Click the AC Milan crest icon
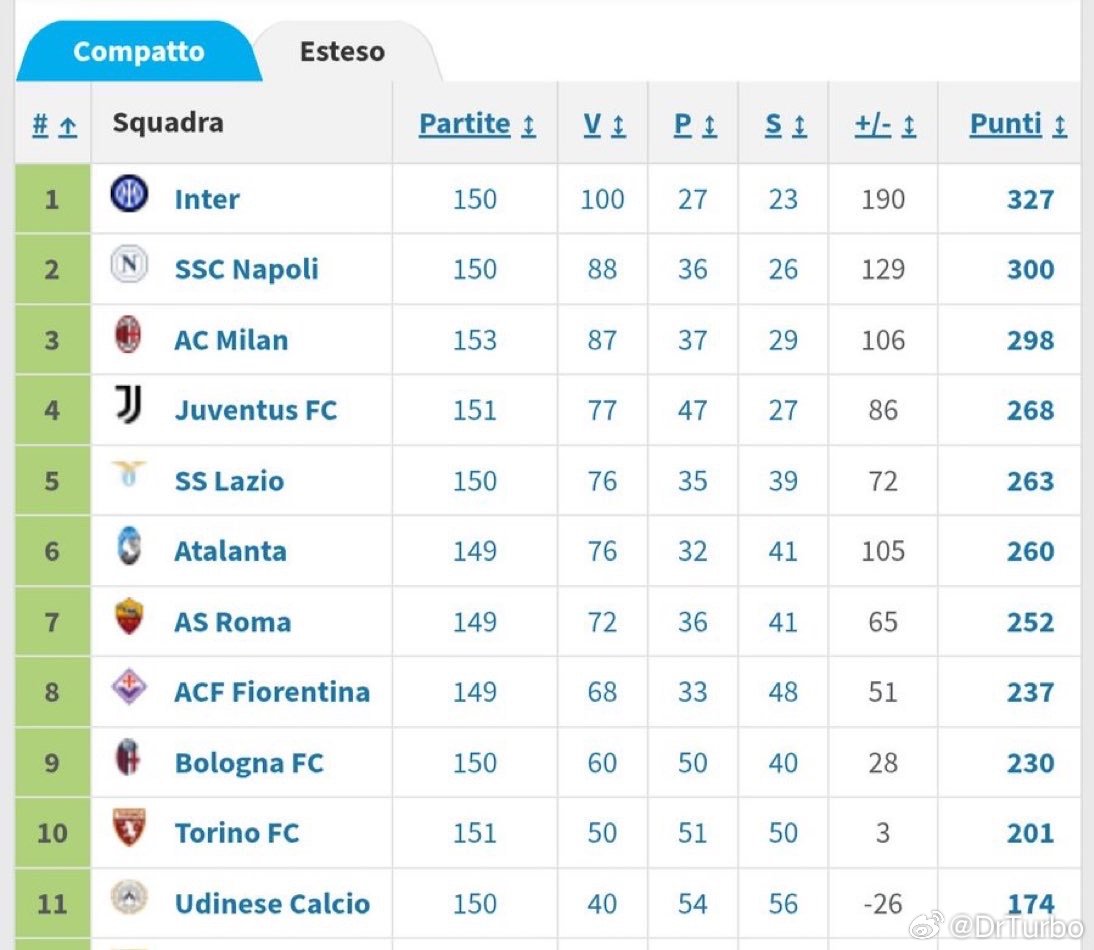 coord(128,334)
